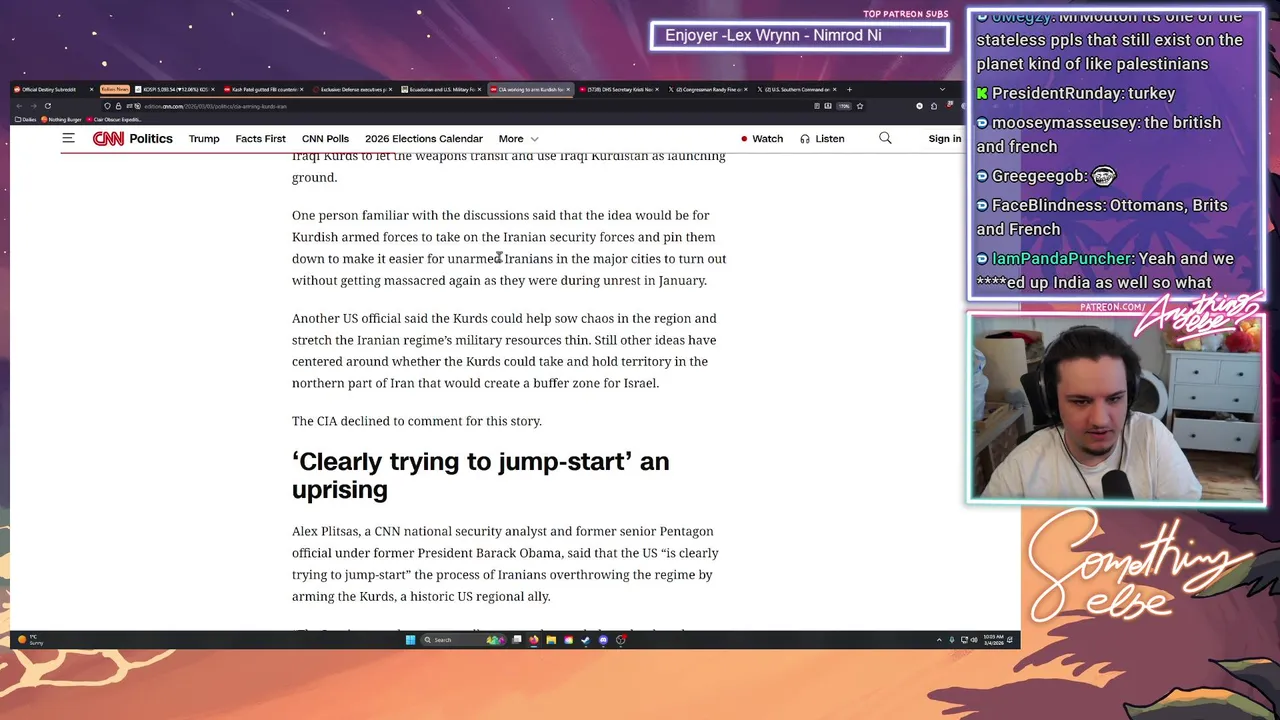This screenshot has height=720, width=1280.
Task: Show hidden system tray icons
Action: tap(939, 640)
